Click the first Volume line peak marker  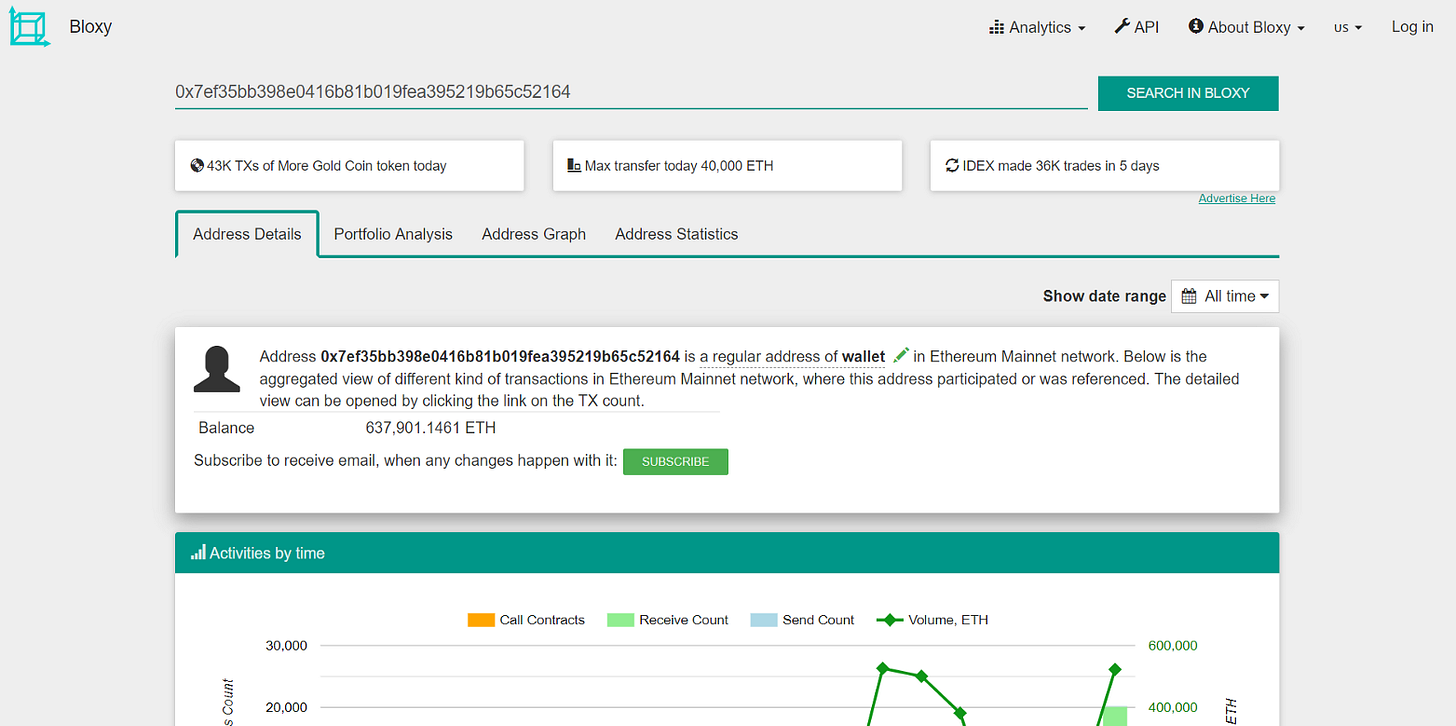(882, 668)
